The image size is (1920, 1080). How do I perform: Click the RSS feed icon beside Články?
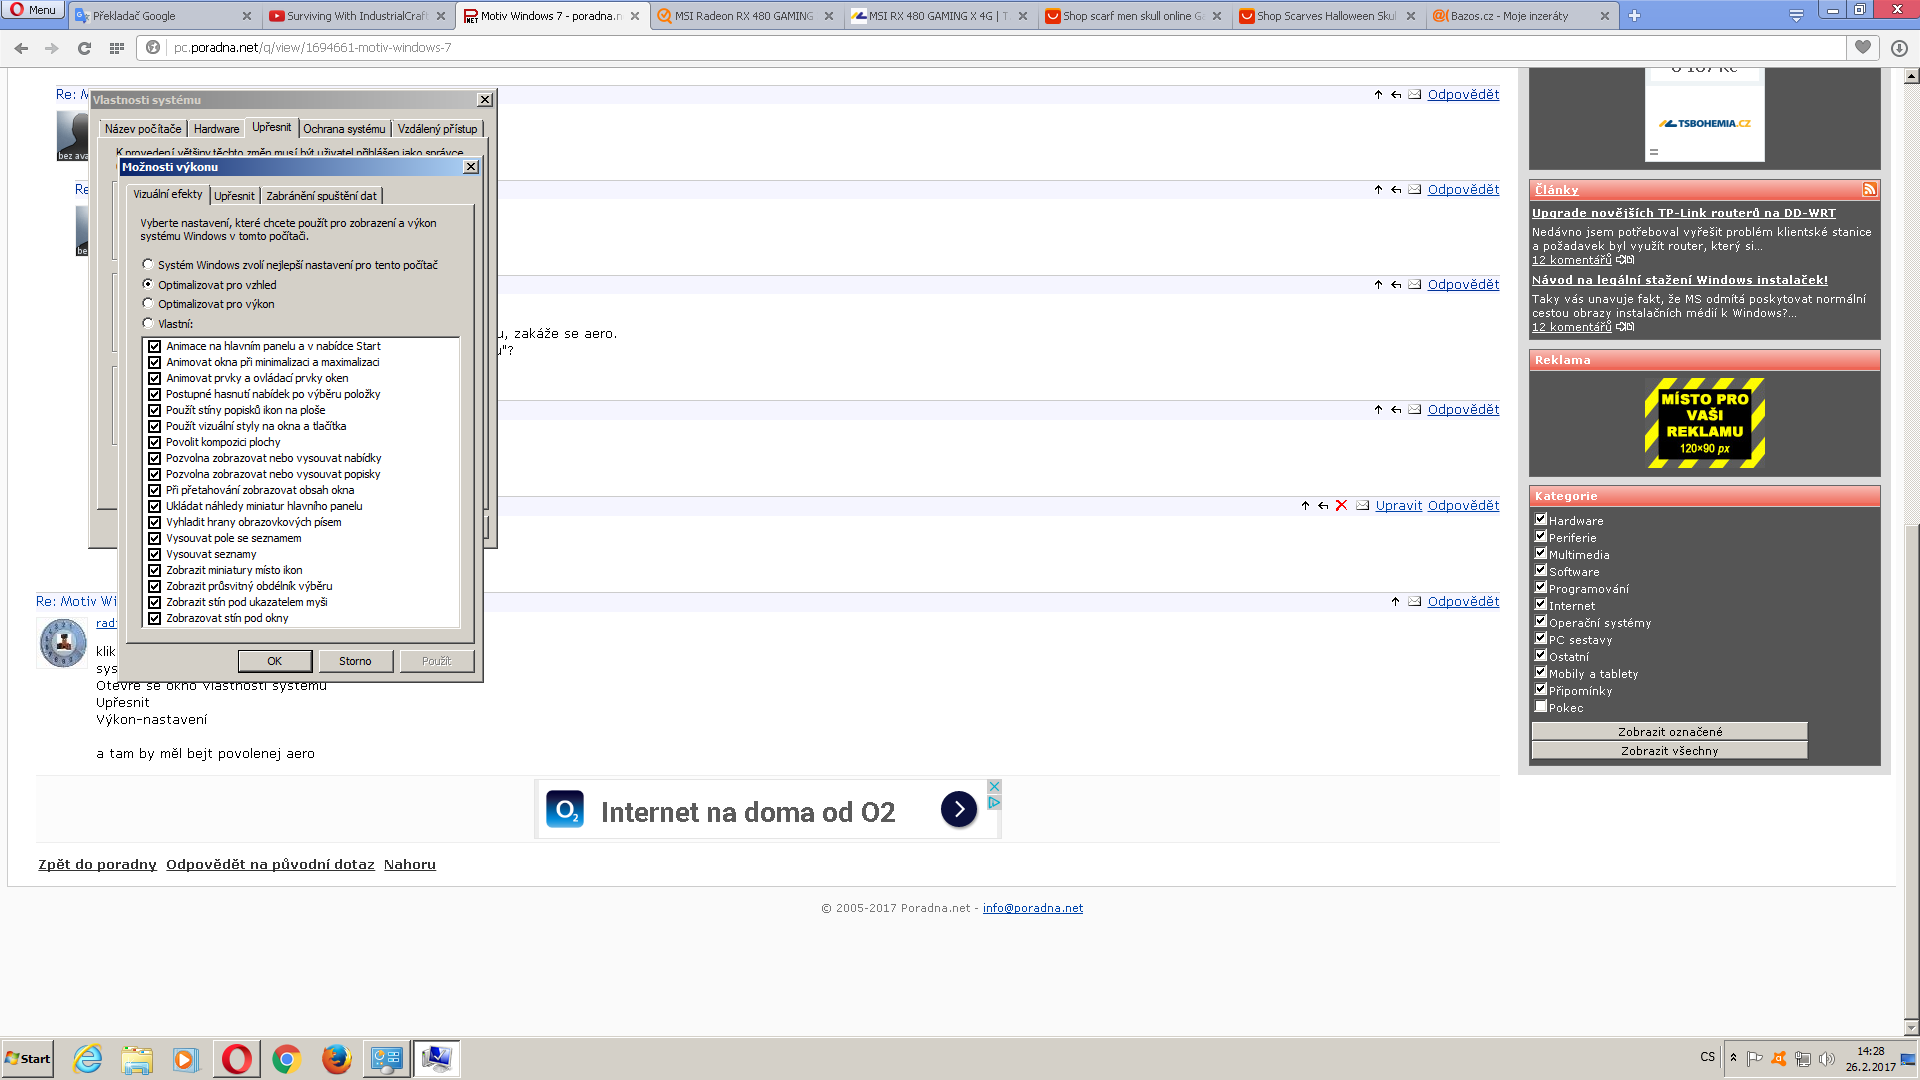[1869, 189]
